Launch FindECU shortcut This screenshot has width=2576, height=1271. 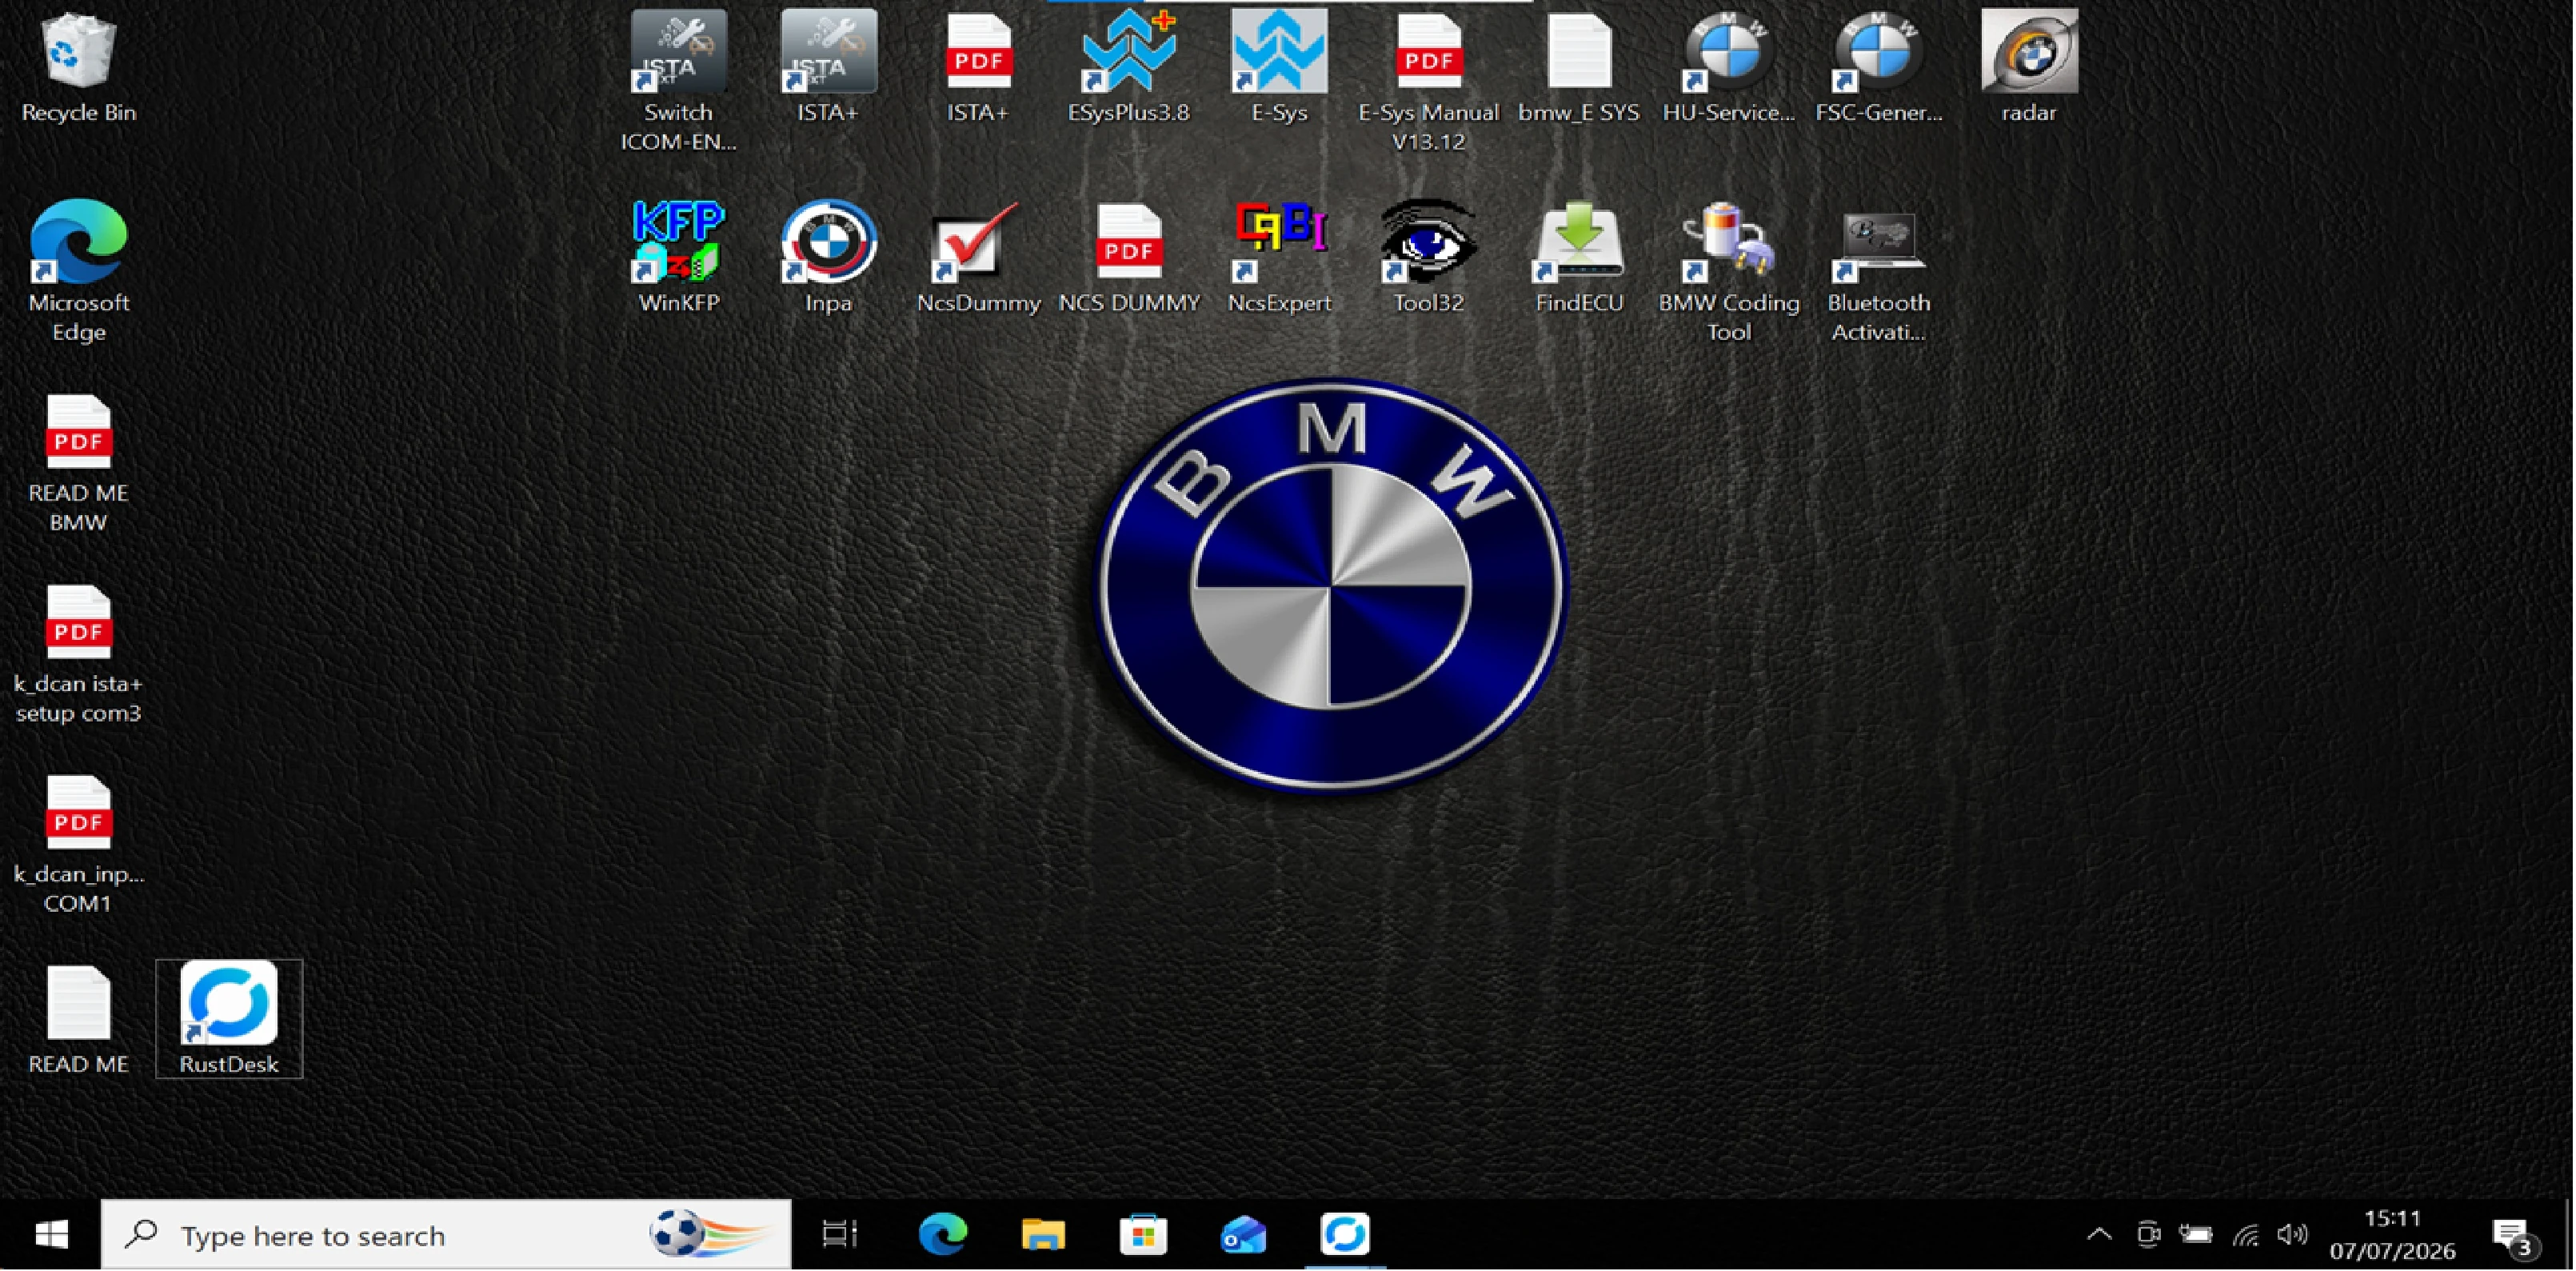pos(1579,258)
